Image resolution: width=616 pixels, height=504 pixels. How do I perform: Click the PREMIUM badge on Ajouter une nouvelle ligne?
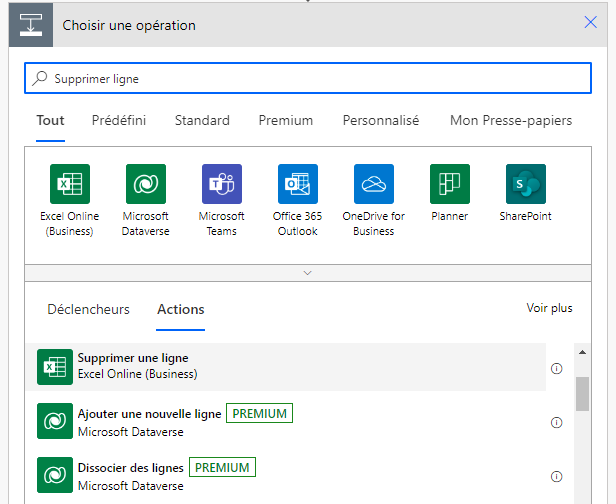tap(259, 413)
